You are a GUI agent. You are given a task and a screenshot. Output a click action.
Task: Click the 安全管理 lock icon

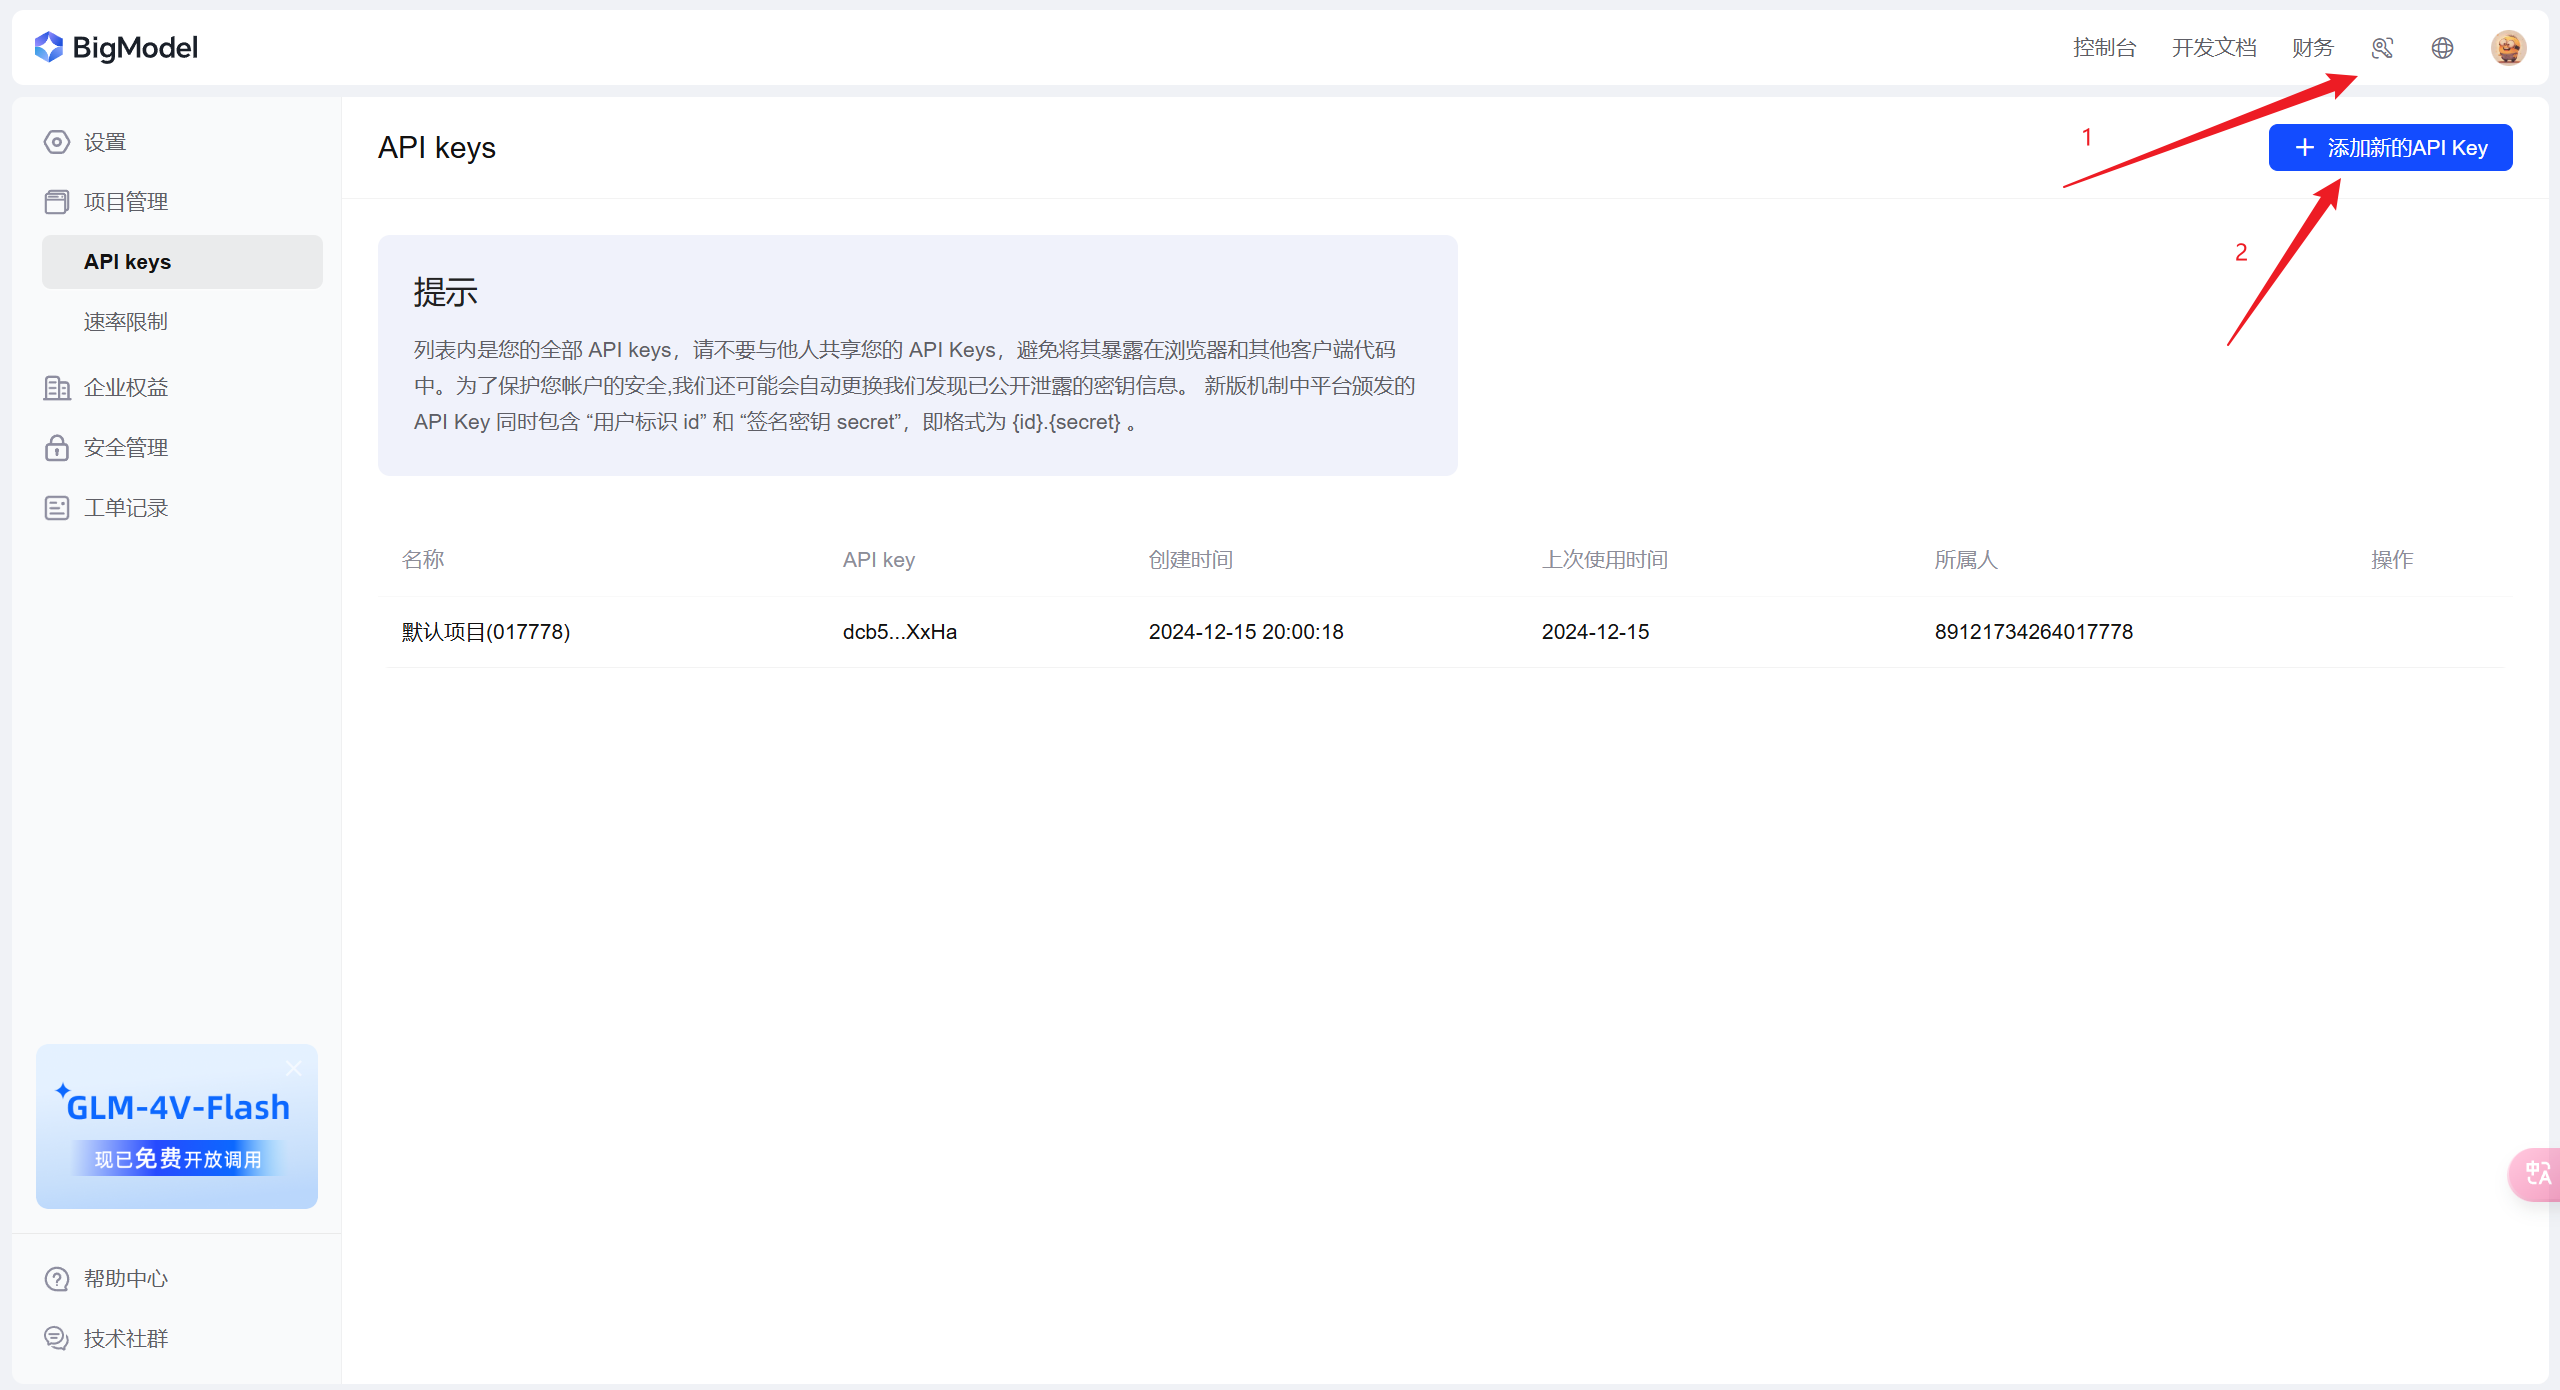click(x=57, y=448)
